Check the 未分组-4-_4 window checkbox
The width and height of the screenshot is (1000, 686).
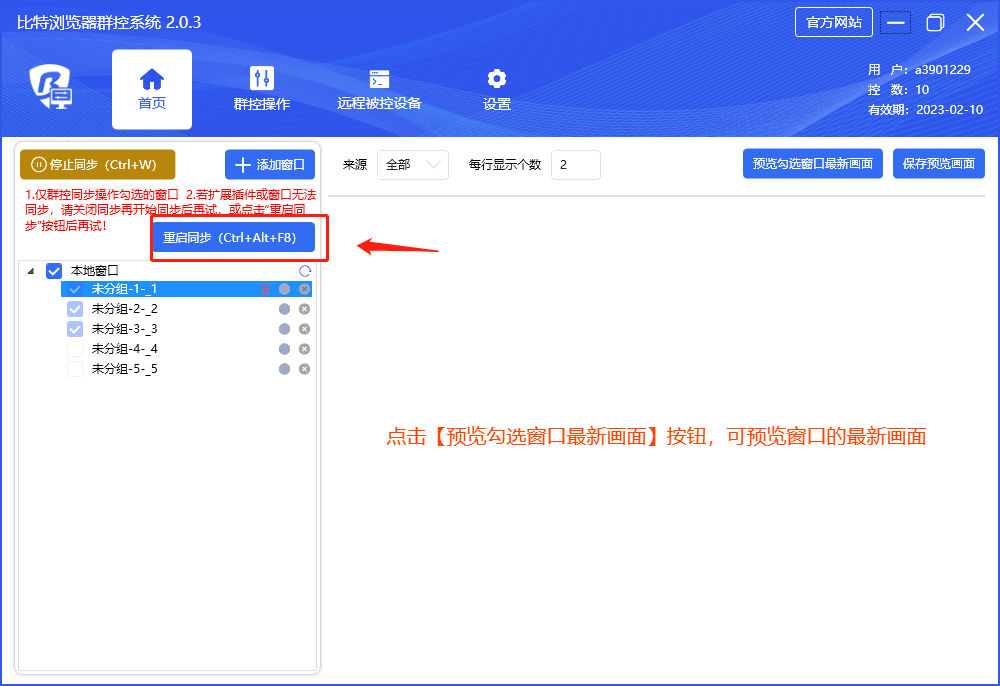point(75,349)
